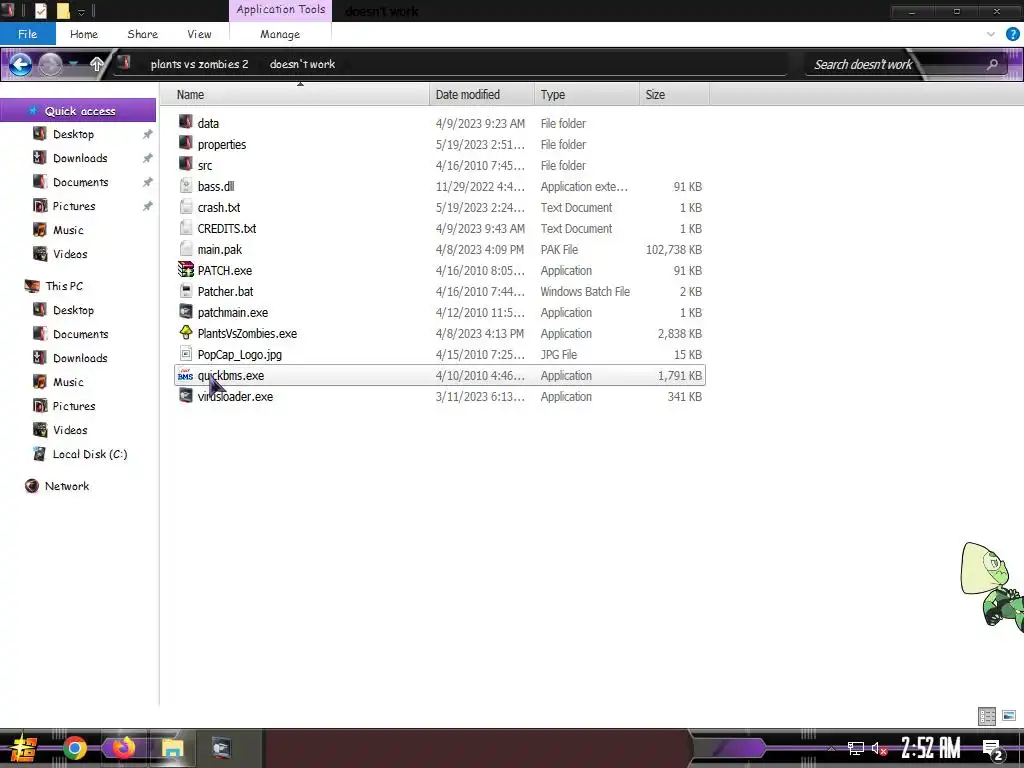This screenshot has width=1024, height=768.
Task: Click the Windows Batch File type cell
Action: point(585,291)
